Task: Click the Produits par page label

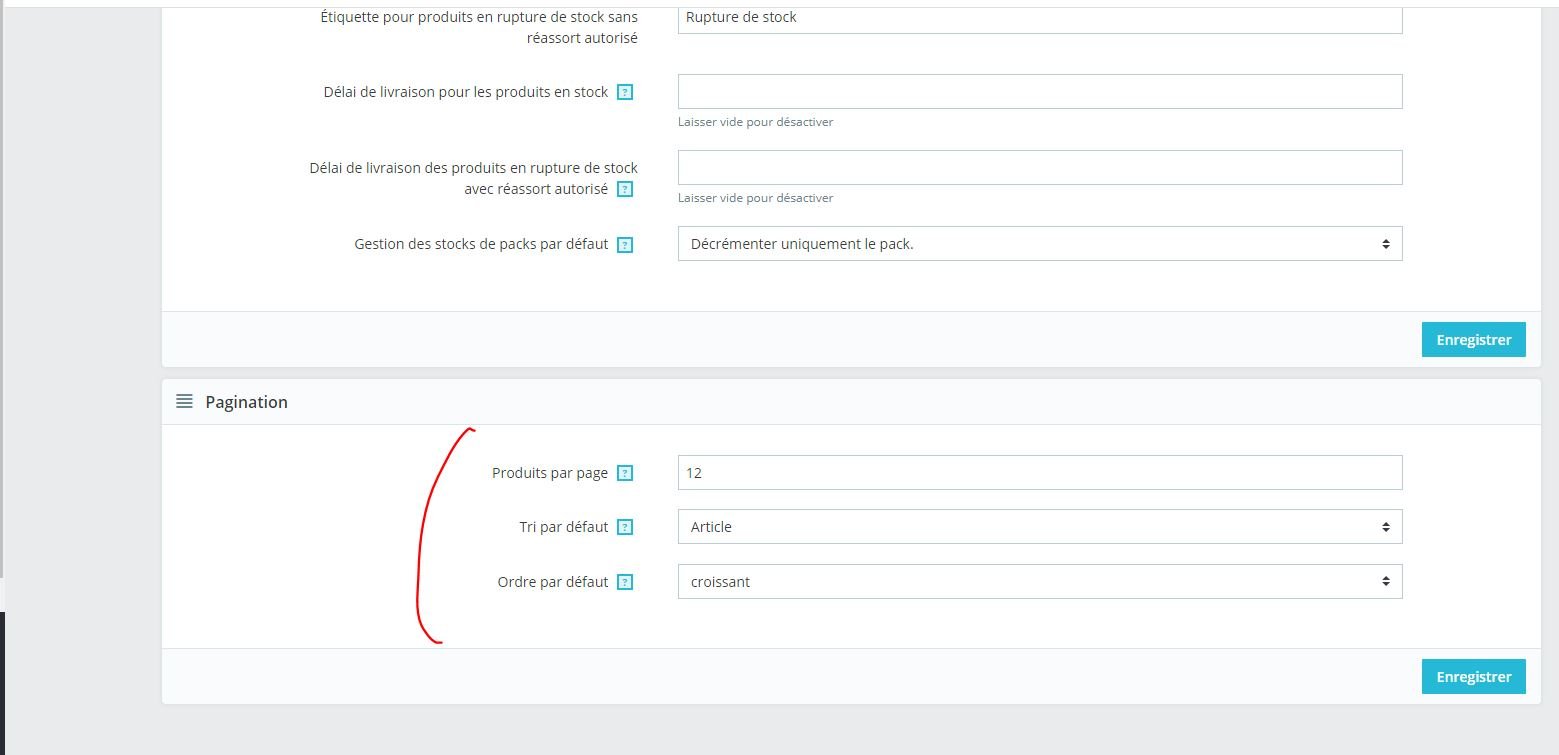Action: click(550, 473)
